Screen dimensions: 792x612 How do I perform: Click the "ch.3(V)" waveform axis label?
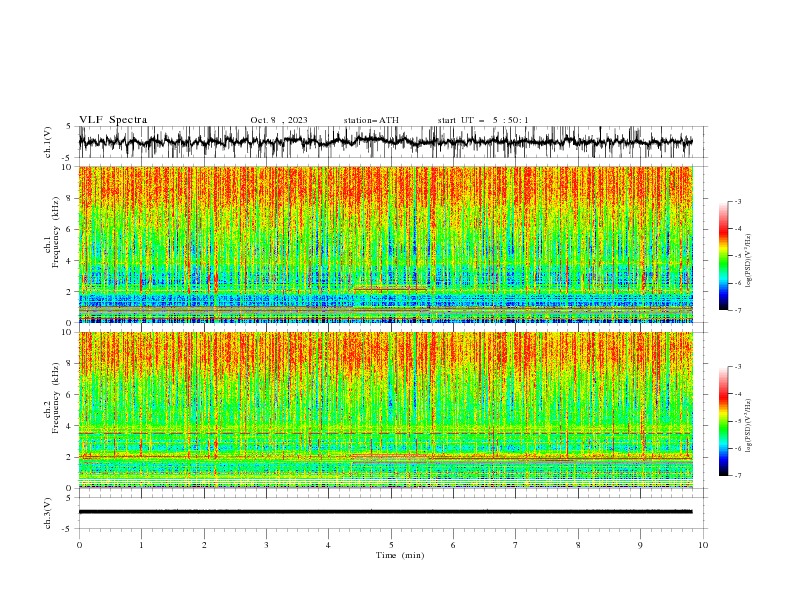coord(48,513)
